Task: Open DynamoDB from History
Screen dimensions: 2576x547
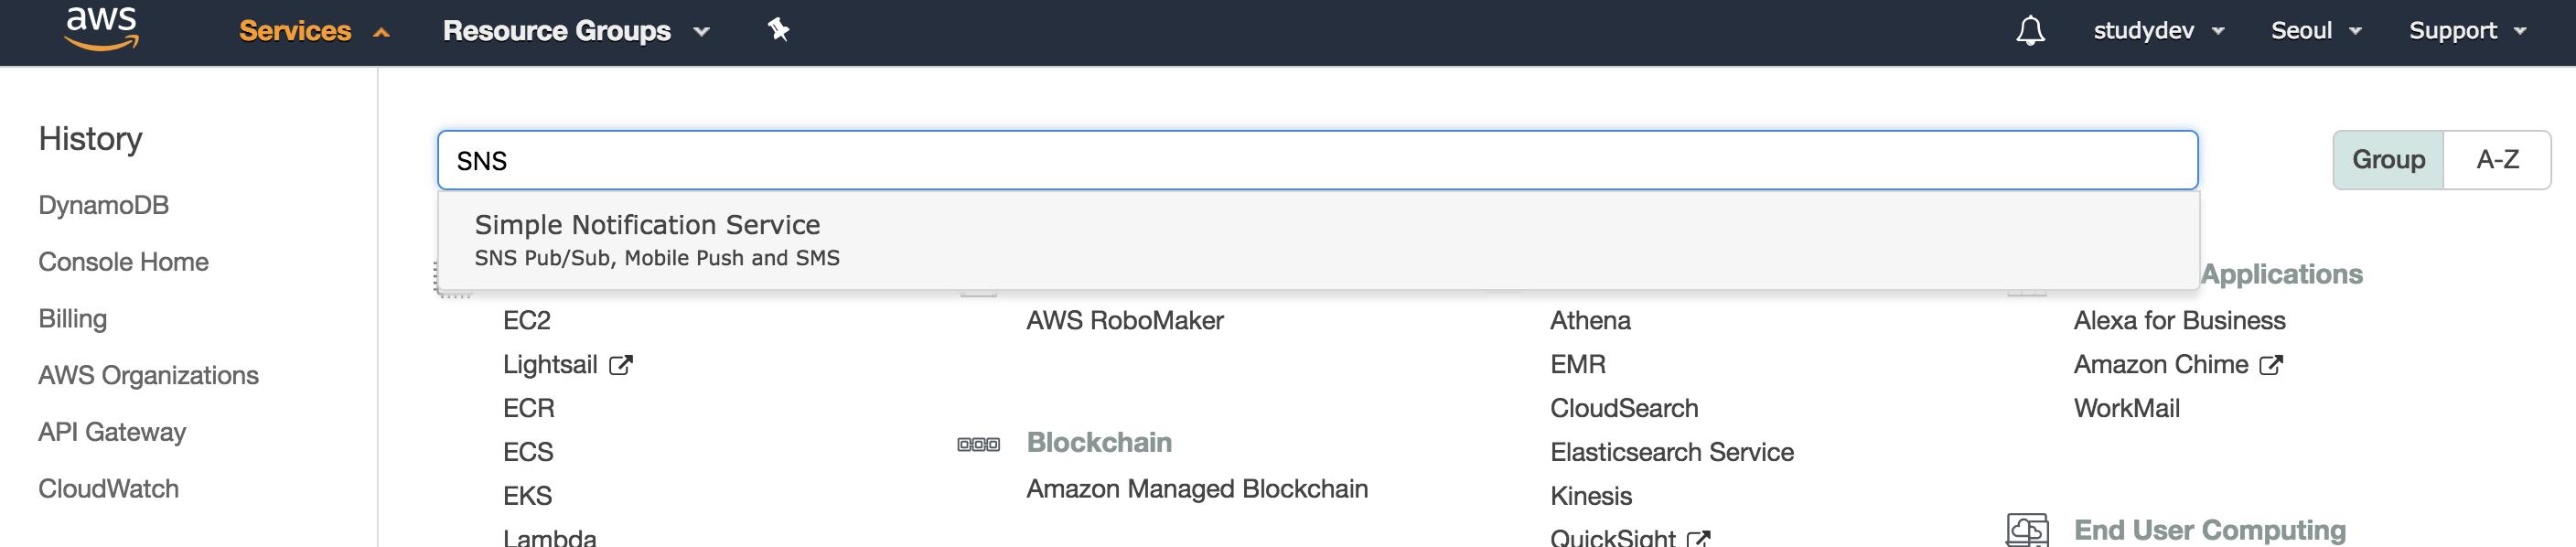Action: coord(104,205)
